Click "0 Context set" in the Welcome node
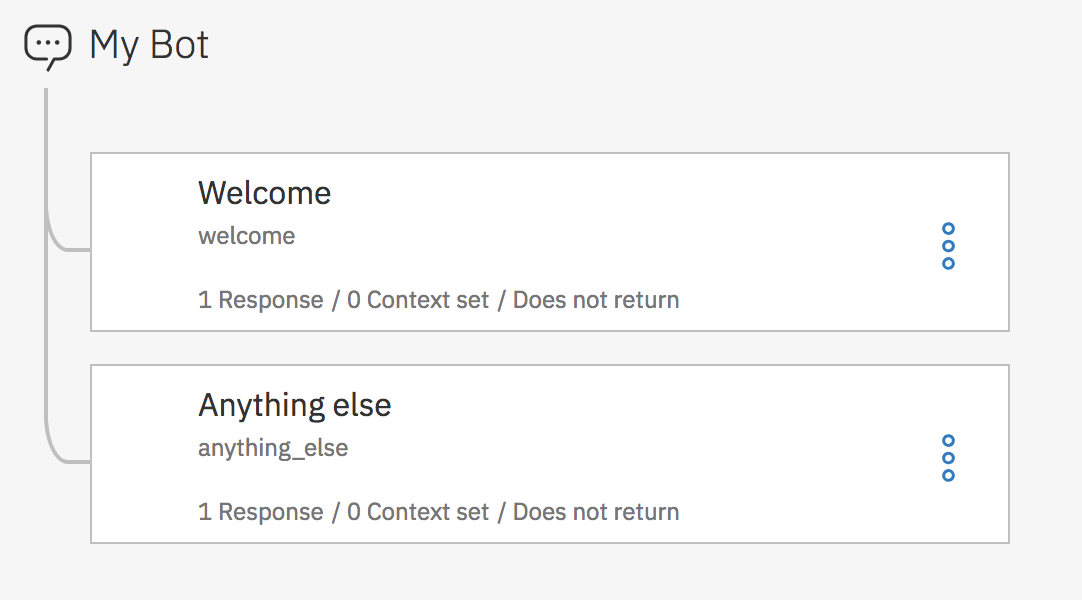 click(x=418, y=300)
